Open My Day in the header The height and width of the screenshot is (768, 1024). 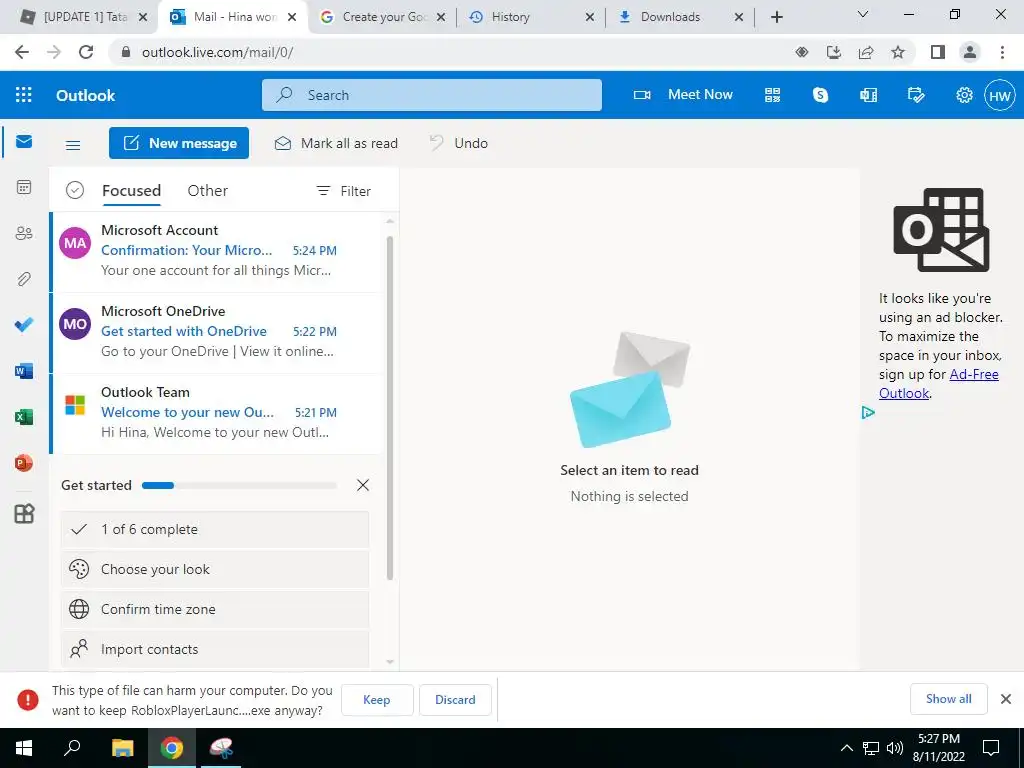click(916, 95)
